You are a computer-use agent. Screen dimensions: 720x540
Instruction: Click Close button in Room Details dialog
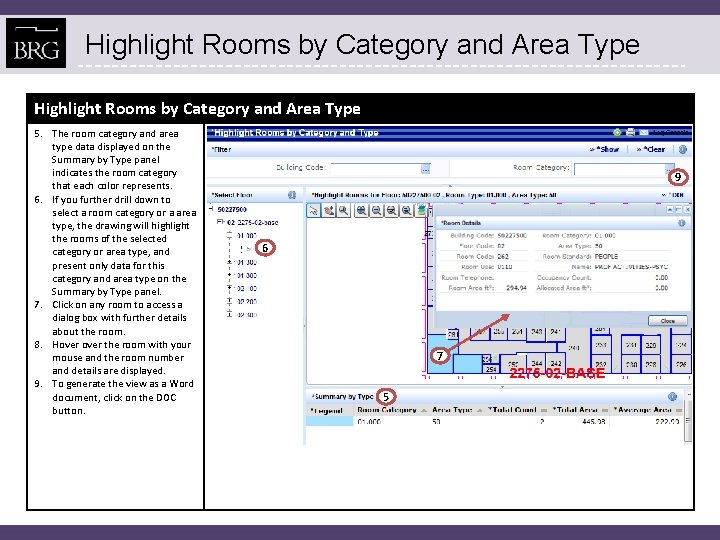click(x=668, y=321)
